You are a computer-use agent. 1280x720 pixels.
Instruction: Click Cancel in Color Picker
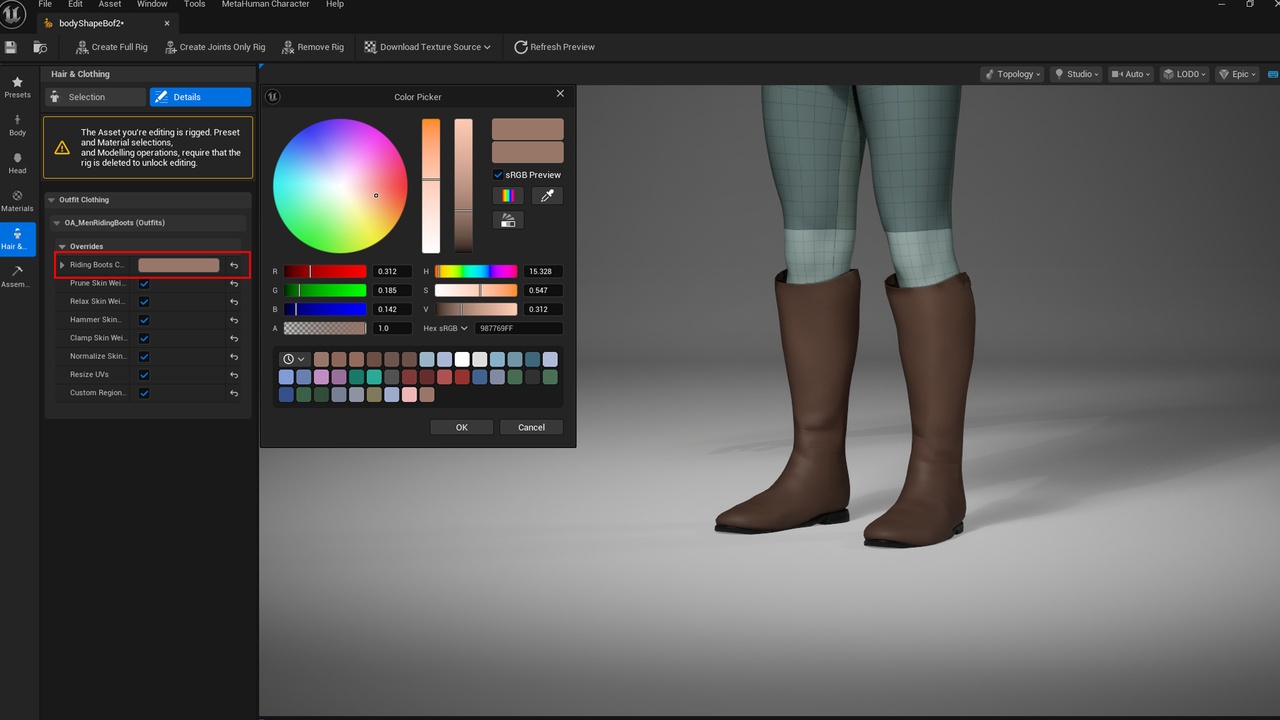click(531, 427)
